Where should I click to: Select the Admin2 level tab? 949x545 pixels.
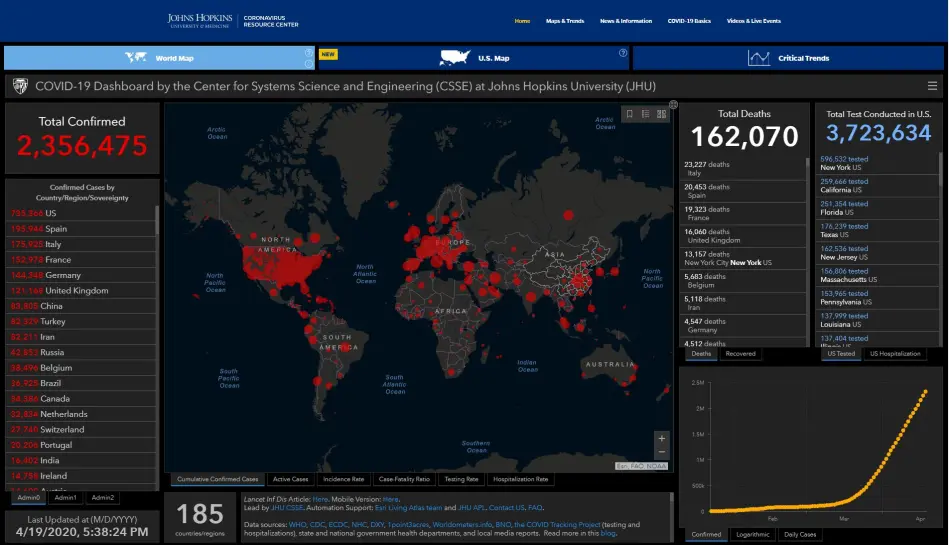tap(103, 498)
